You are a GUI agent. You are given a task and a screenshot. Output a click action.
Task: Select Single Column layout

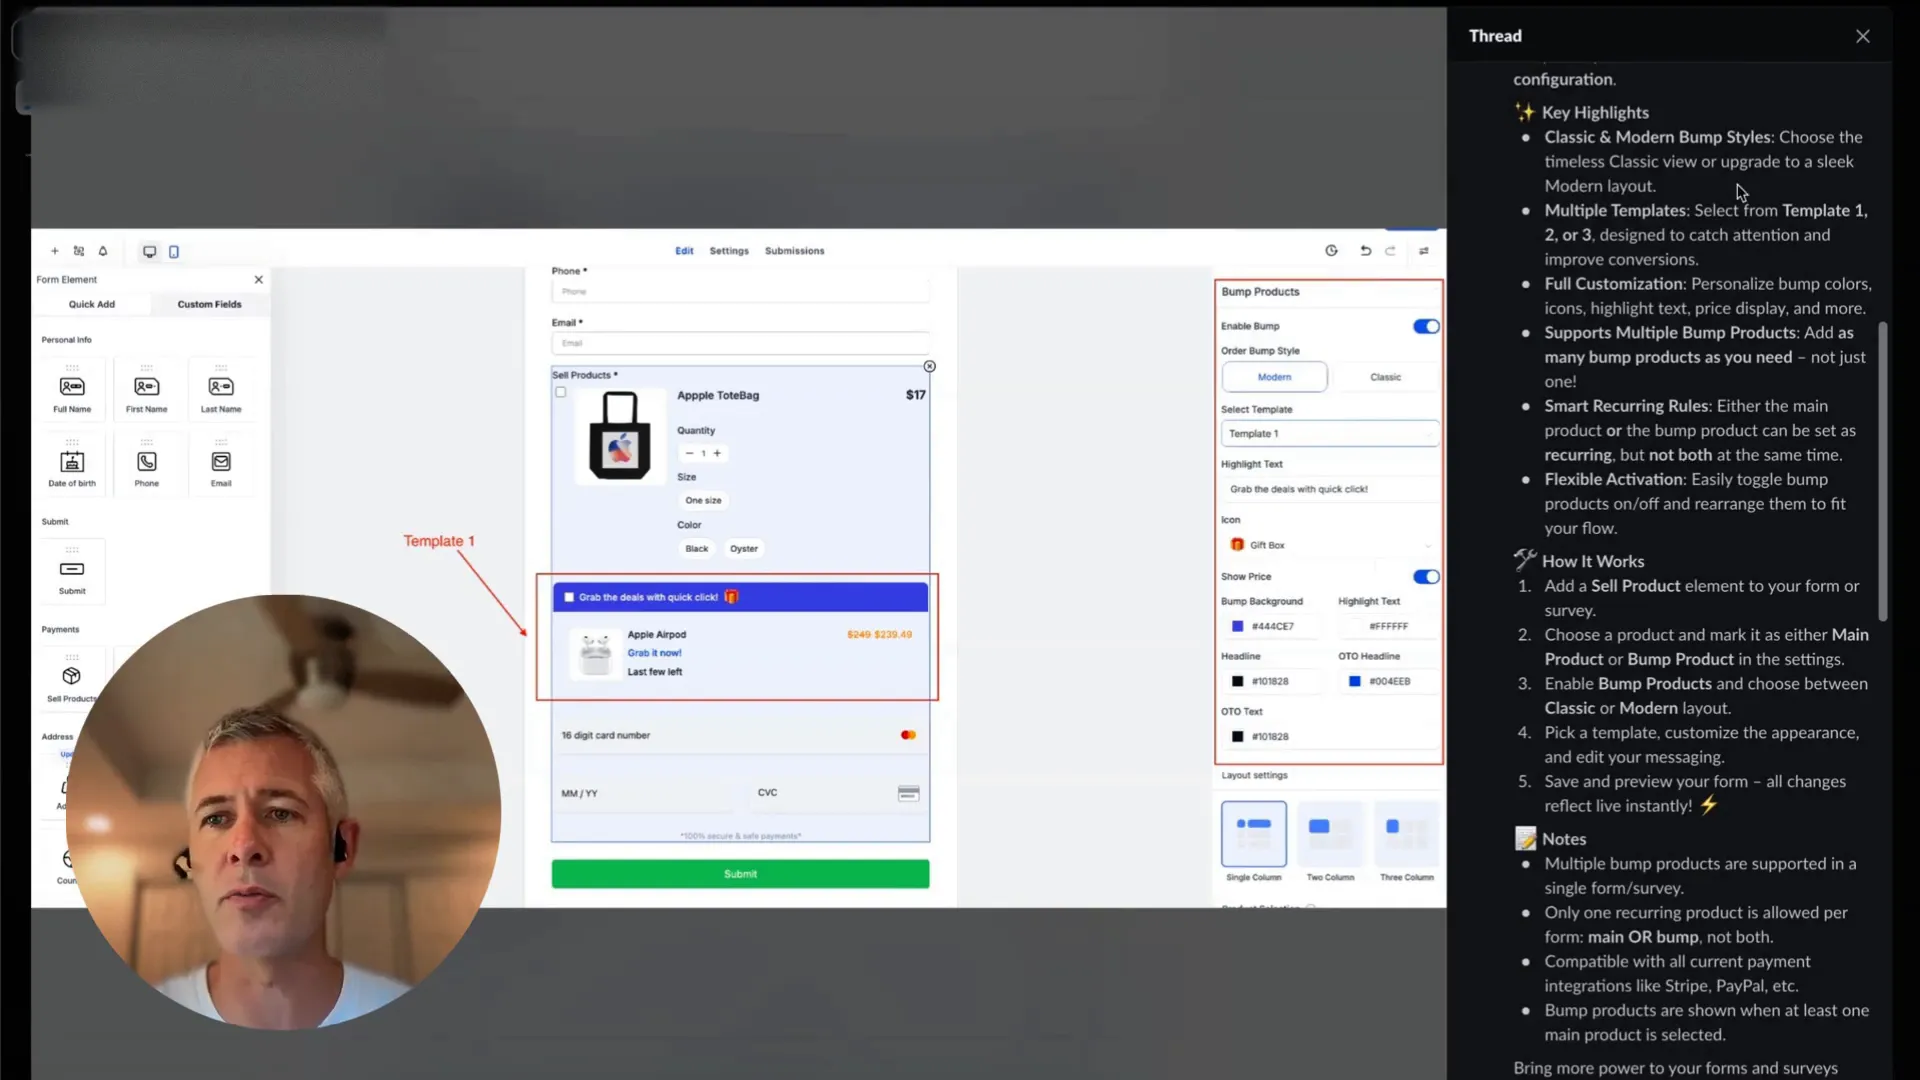1253,833
